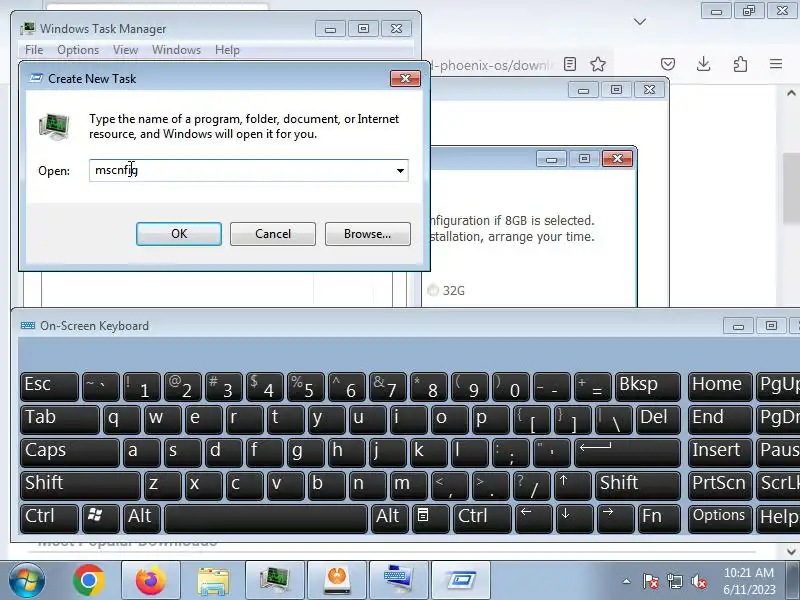800x600 pixels.
Task: Tap the End key on On-Screen Keyboard
Action: click(720, 419)
